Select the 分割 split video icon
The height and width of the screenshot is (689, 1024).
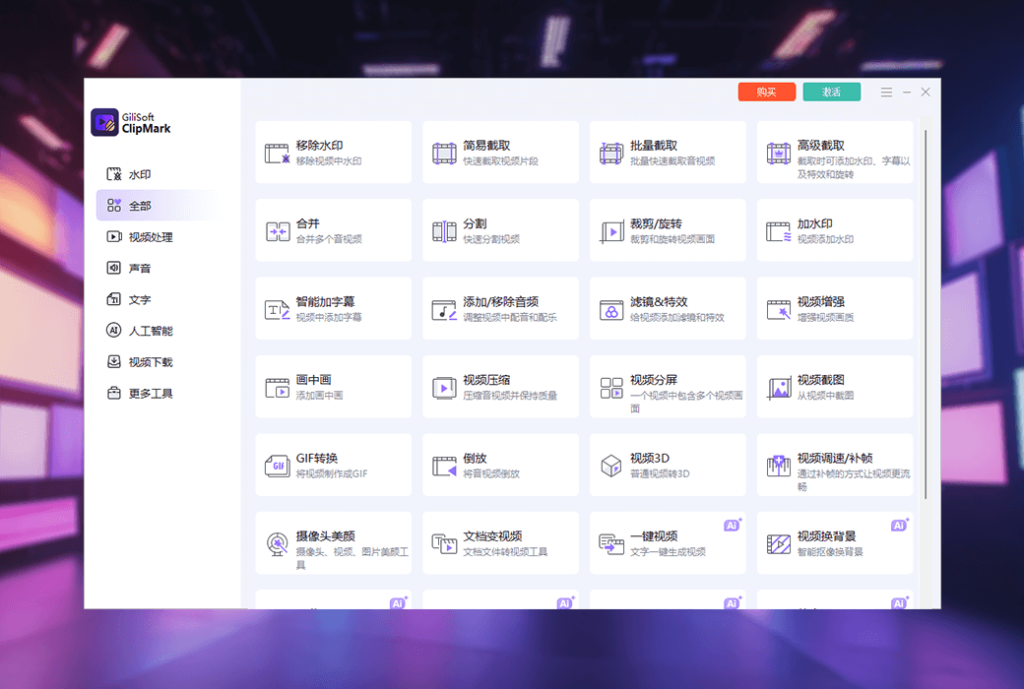pos(444,231)
